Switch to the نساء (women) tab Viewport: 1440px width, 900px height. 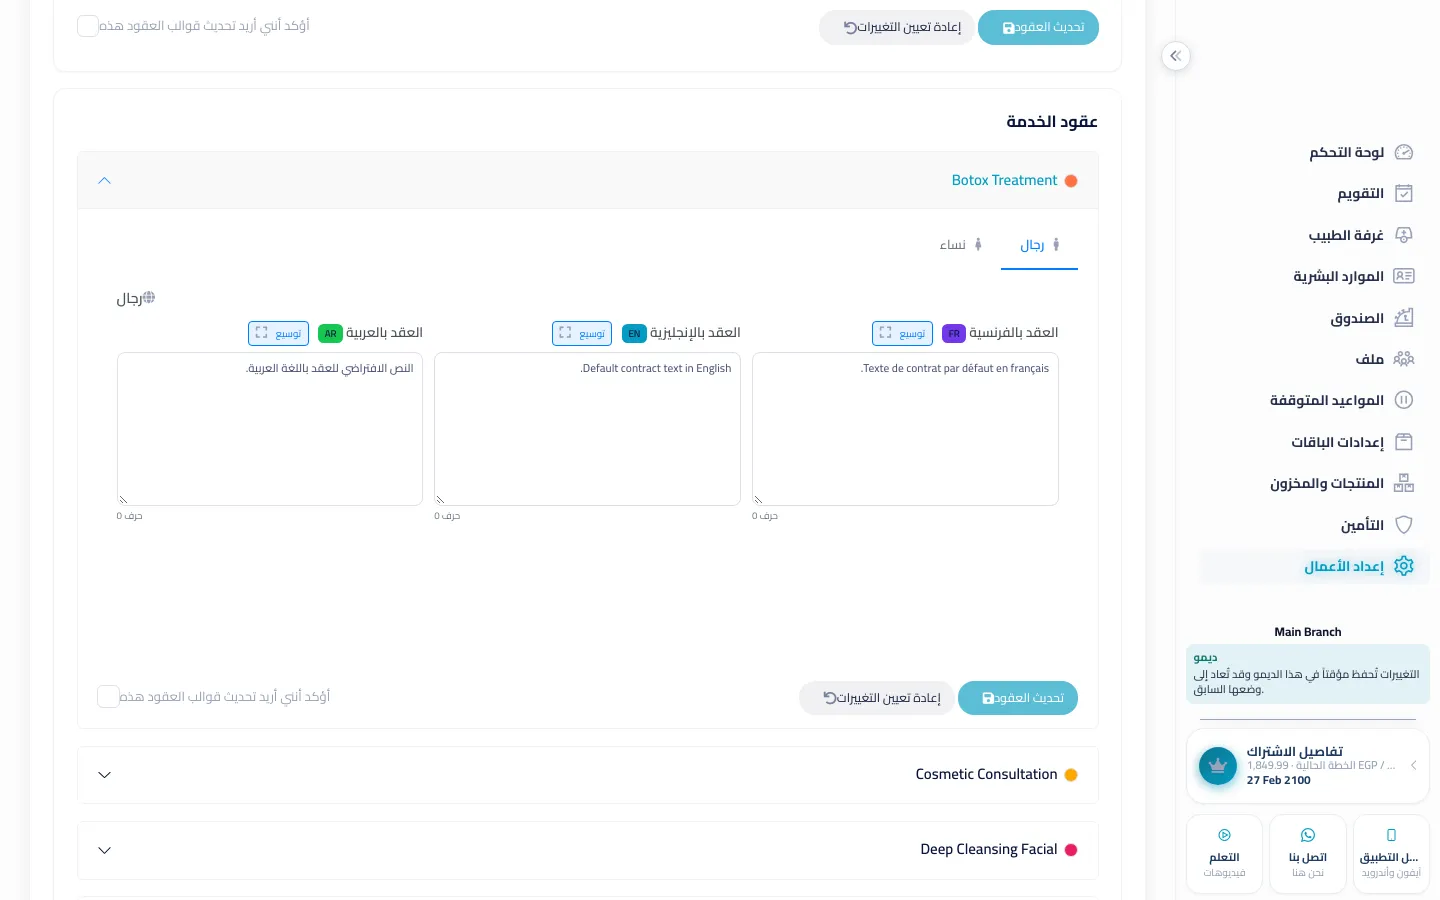tap(961, 245)
